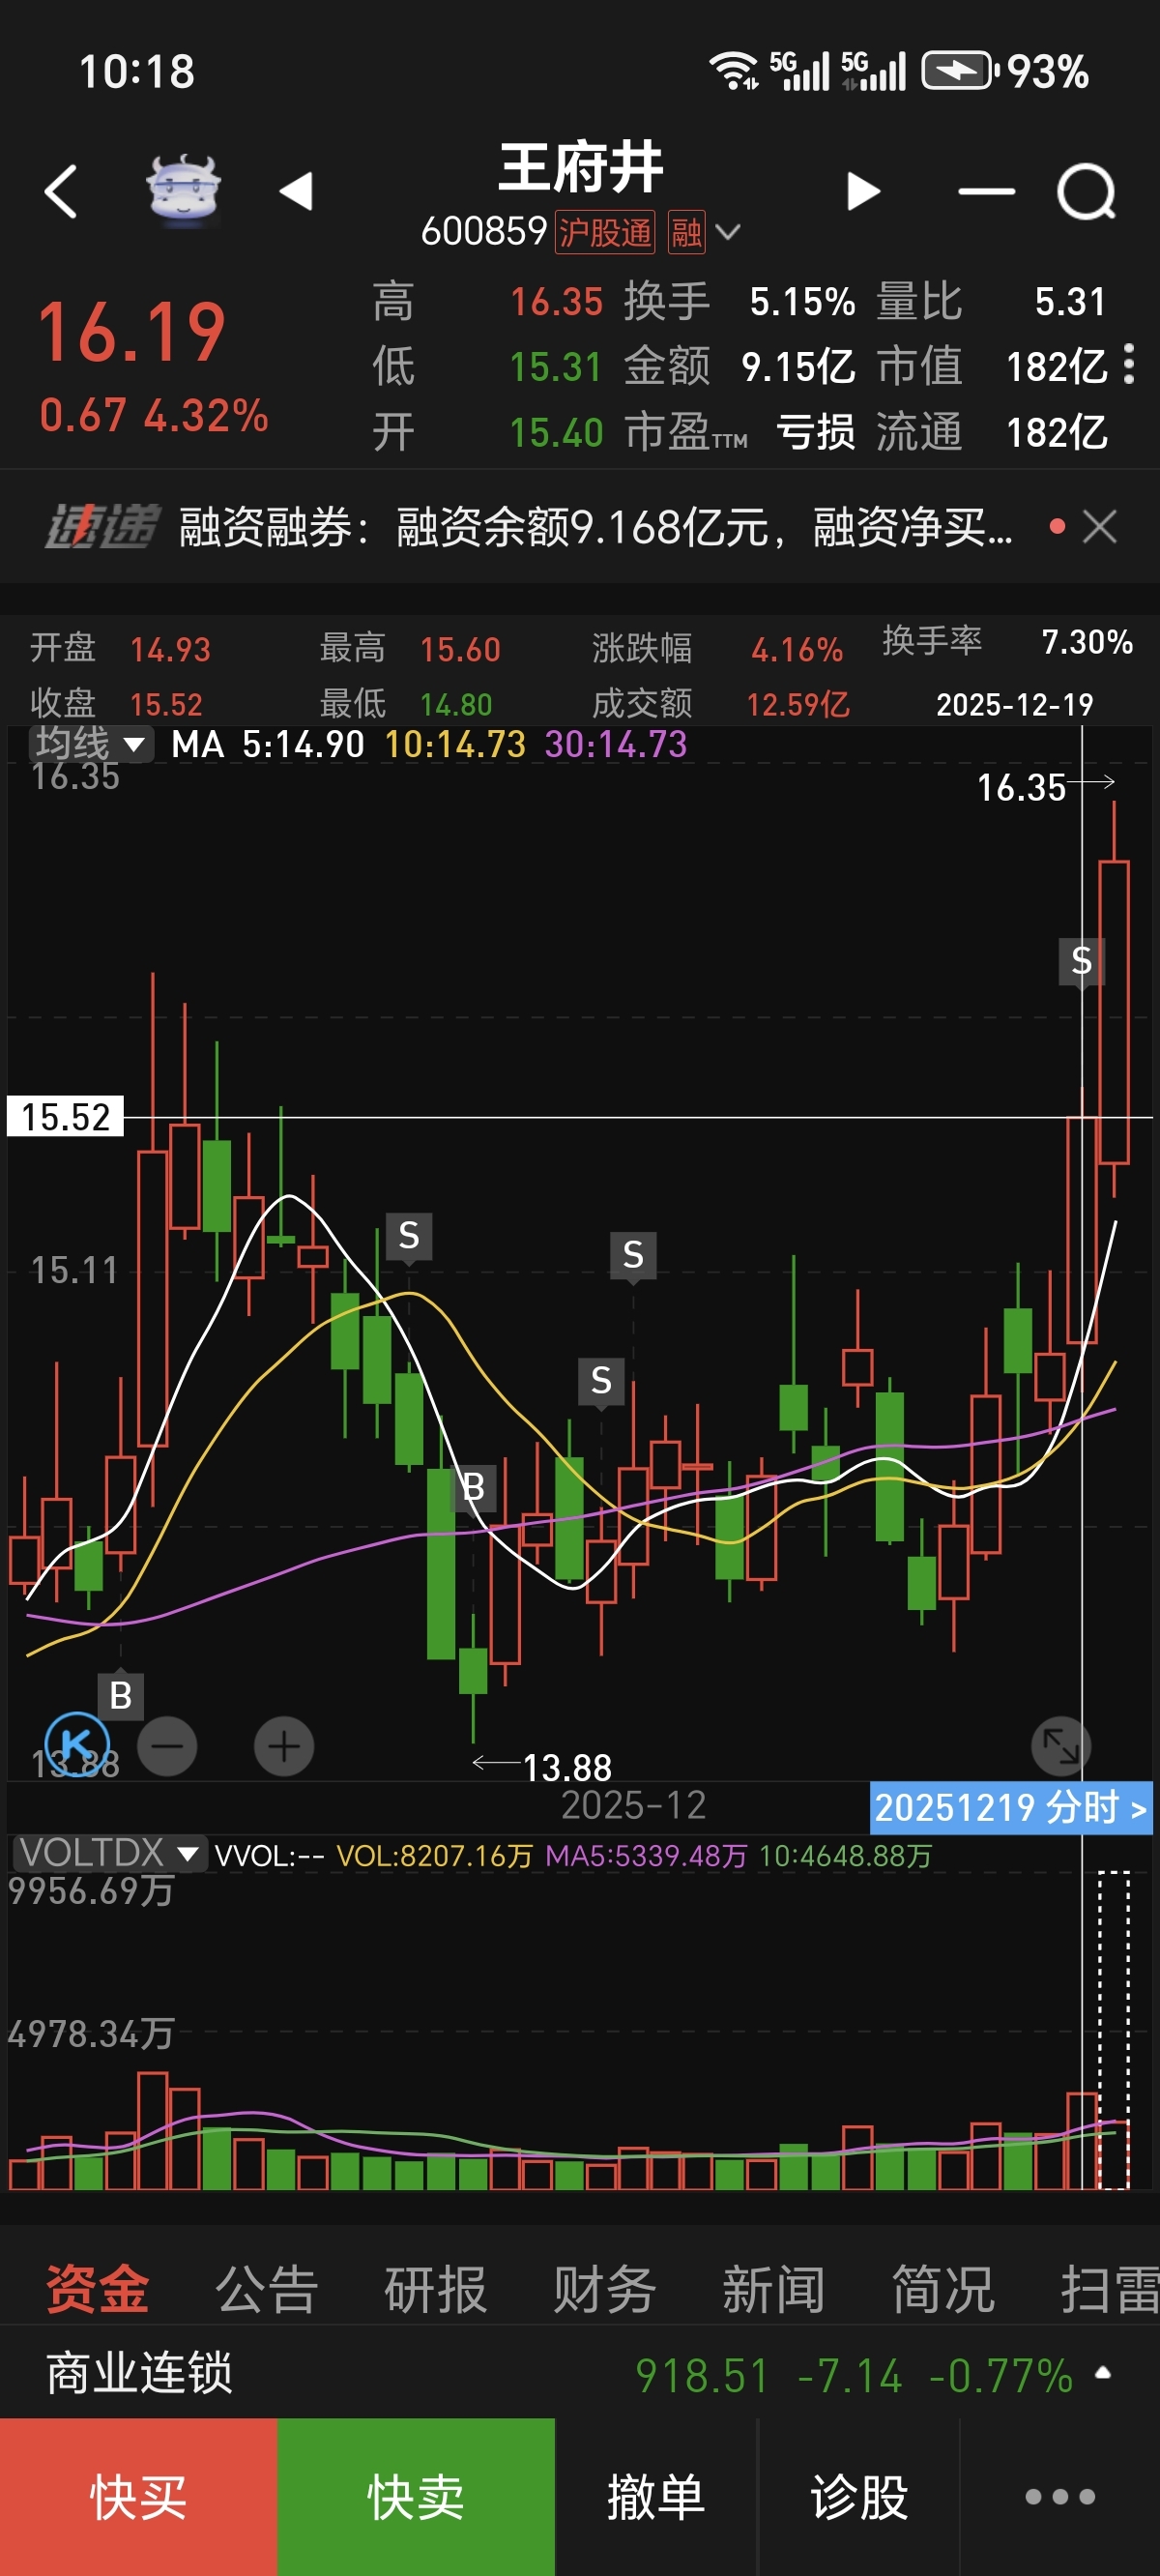Open the 融 margin tag
The image size is (1160, 2576).
pos(686,232)
